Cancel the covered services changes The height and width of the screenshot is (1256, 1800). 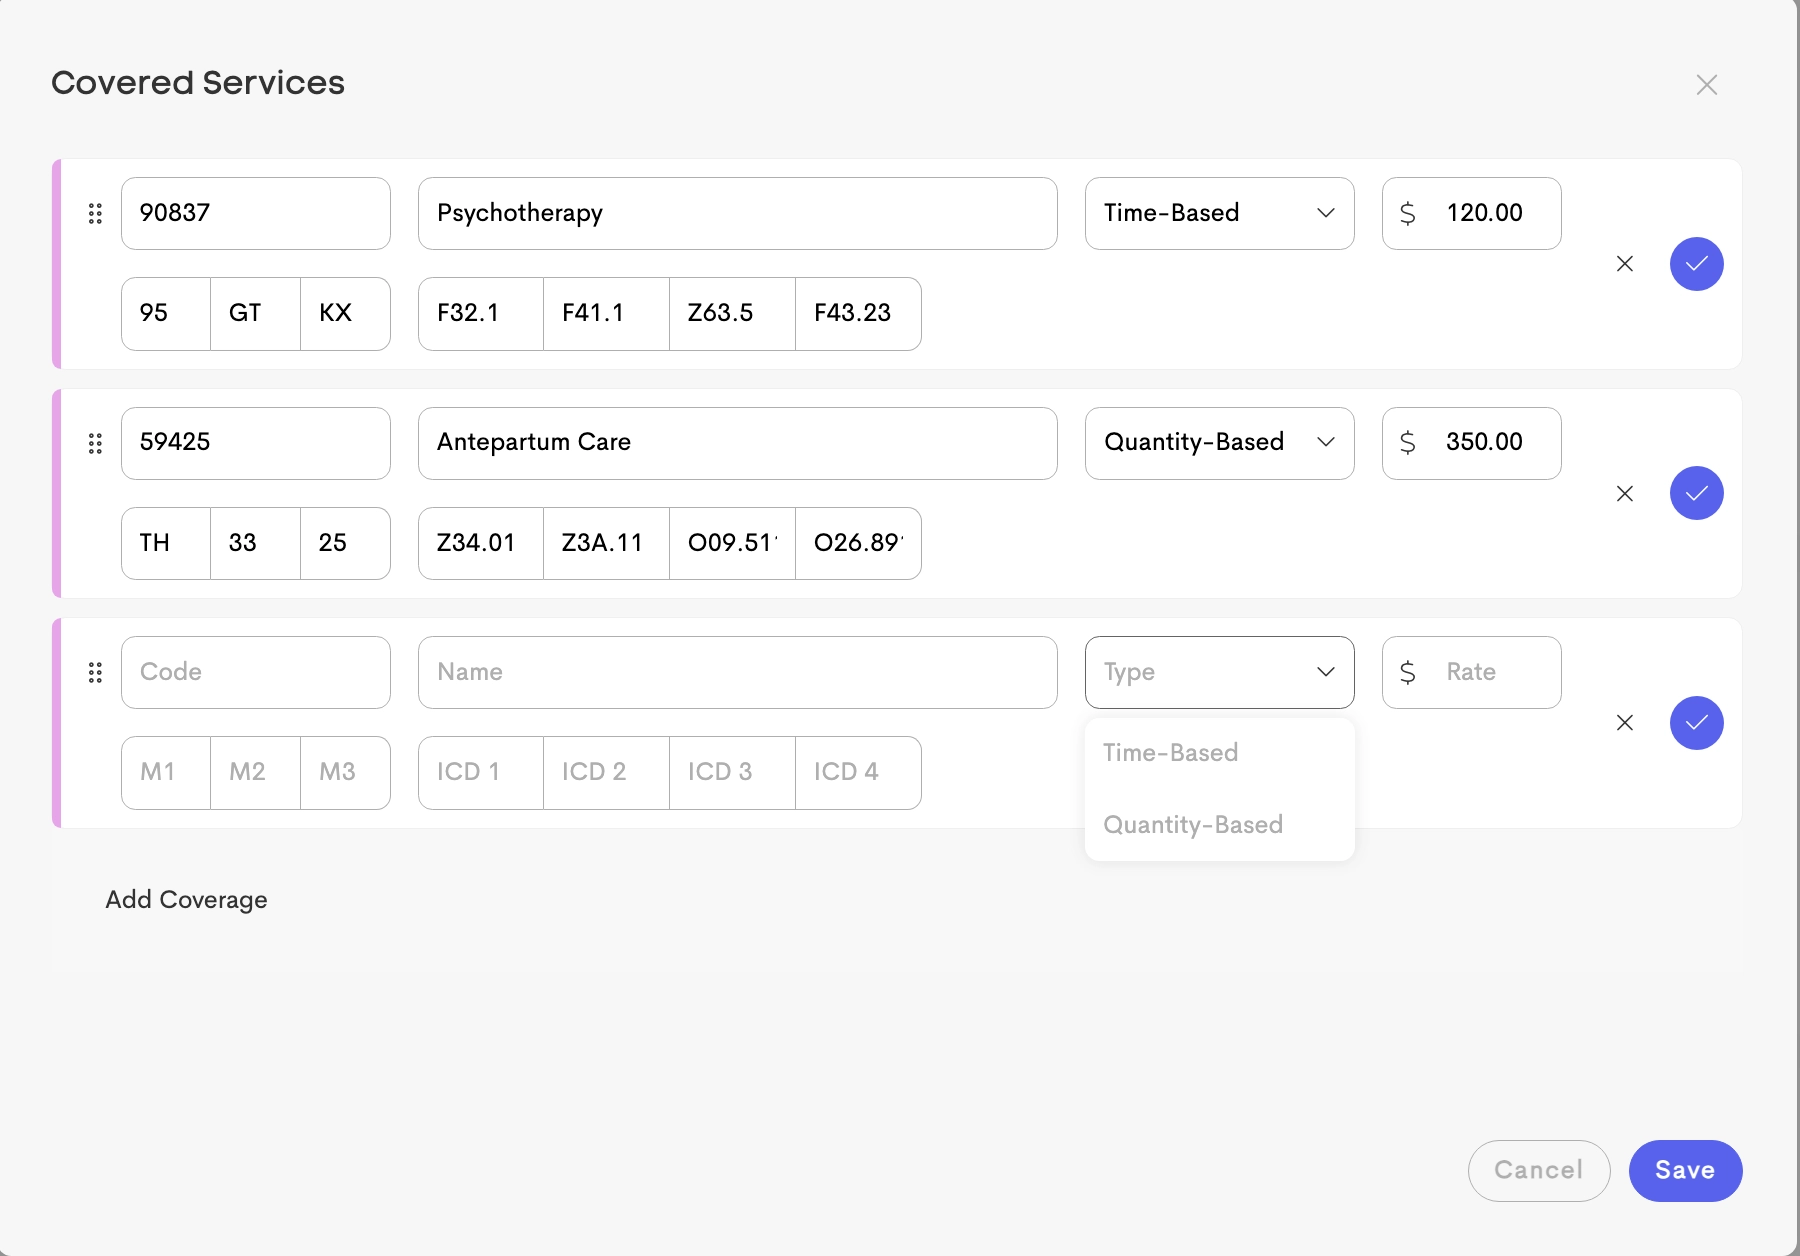1538,1170
